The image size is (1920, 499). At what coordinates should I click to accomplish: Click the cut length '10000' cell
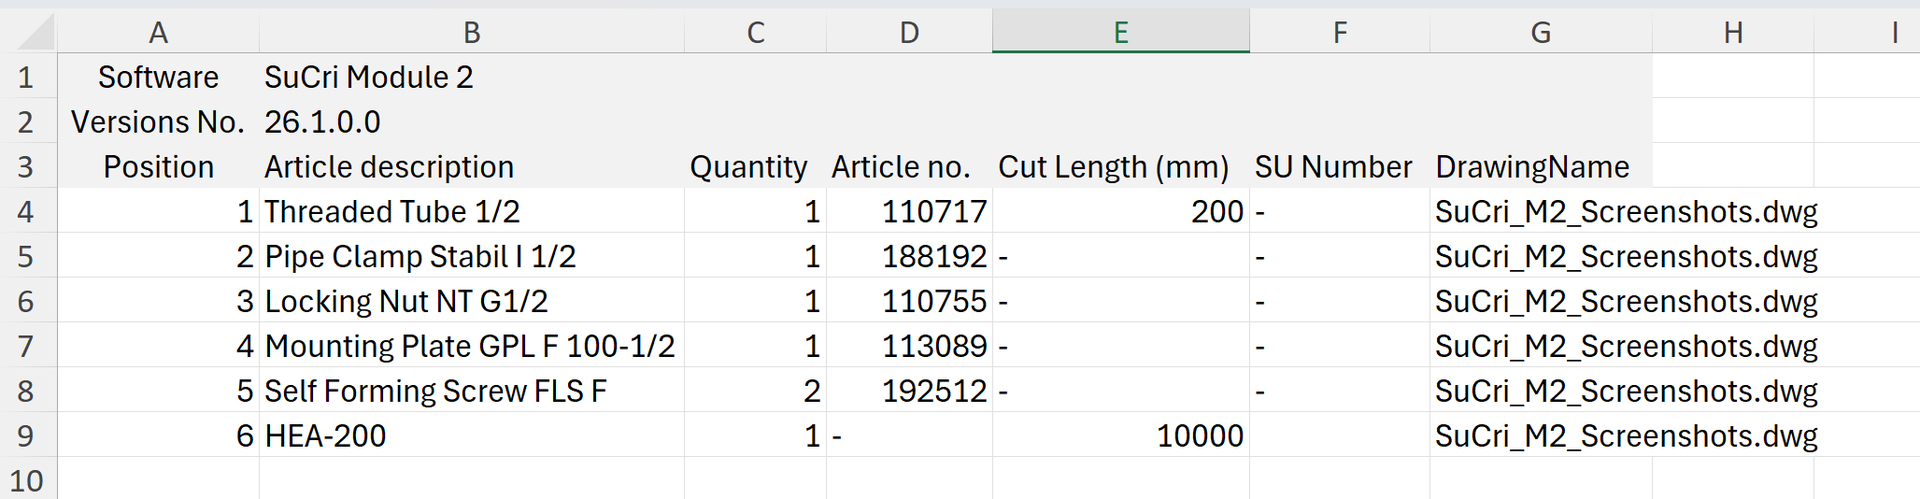[1121, 436]
